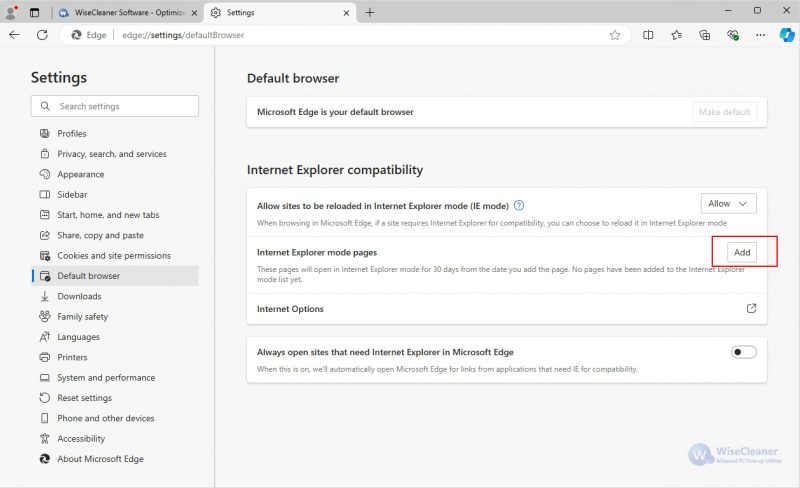The image size is (800, 488).
Task: Switch to the WiseCleaner Software tab
Action: click(x=128, y=13)
